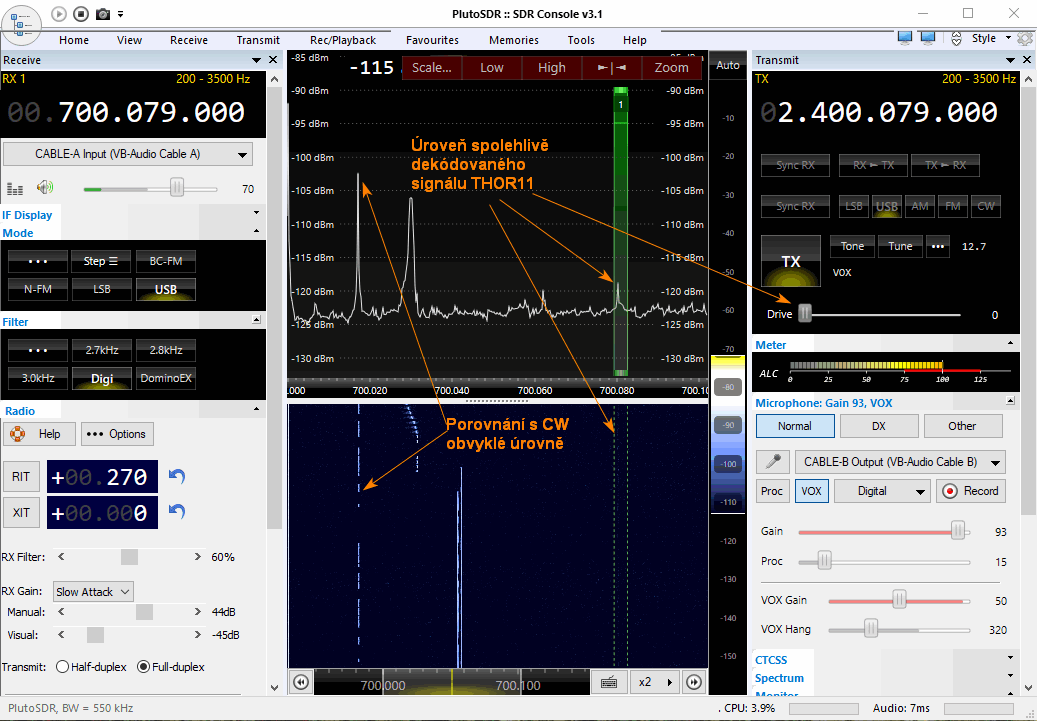Open the Rec/Playback menu

click(x=343, y=40)
